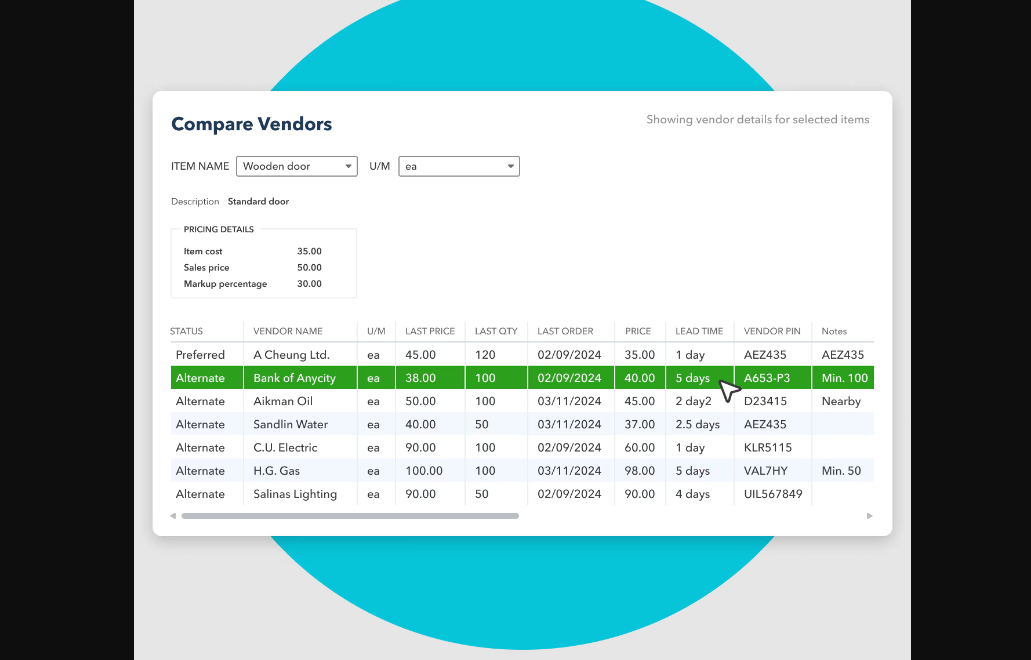Viewport: 1031px width, 660px height.
Task: Expand the ITEM NAME dropdown arrow
Action: click(x=349, y=166)
